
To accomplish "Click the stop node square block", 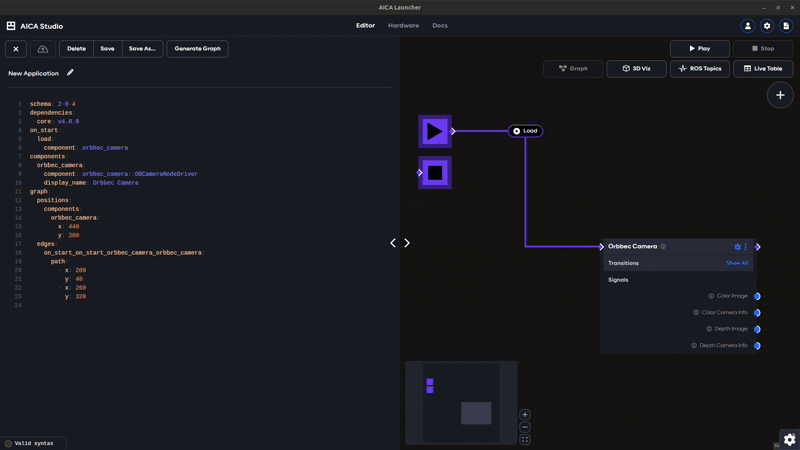I will (435, 172).
